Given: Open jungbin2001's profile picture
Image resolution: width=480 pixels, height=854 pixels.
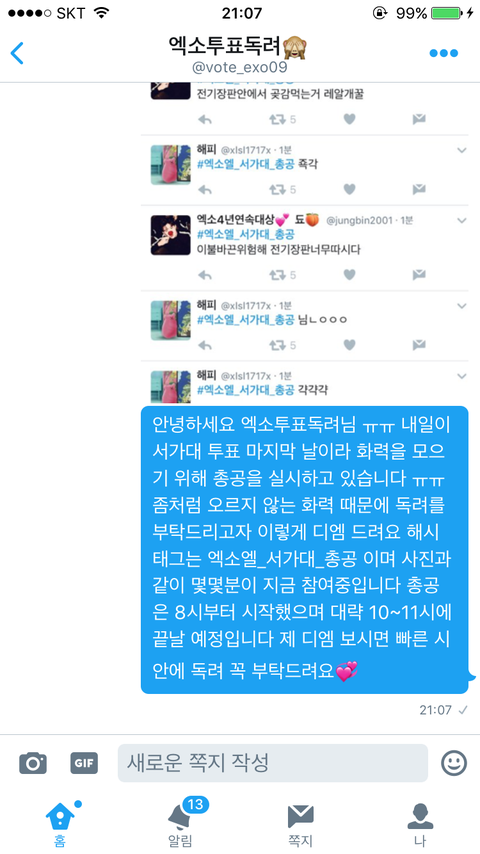Looking at the screenshot, I should [171, 235].
